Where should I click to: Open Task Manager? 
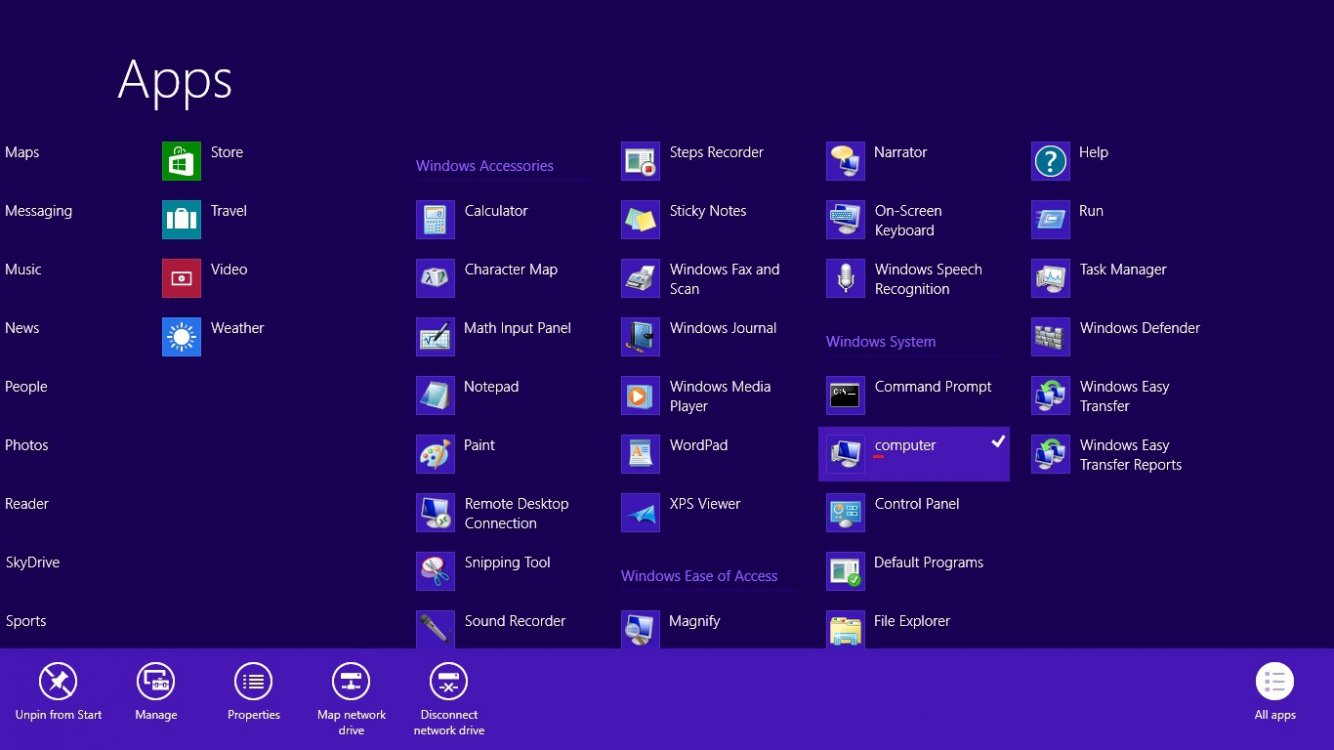point(1100,277)
